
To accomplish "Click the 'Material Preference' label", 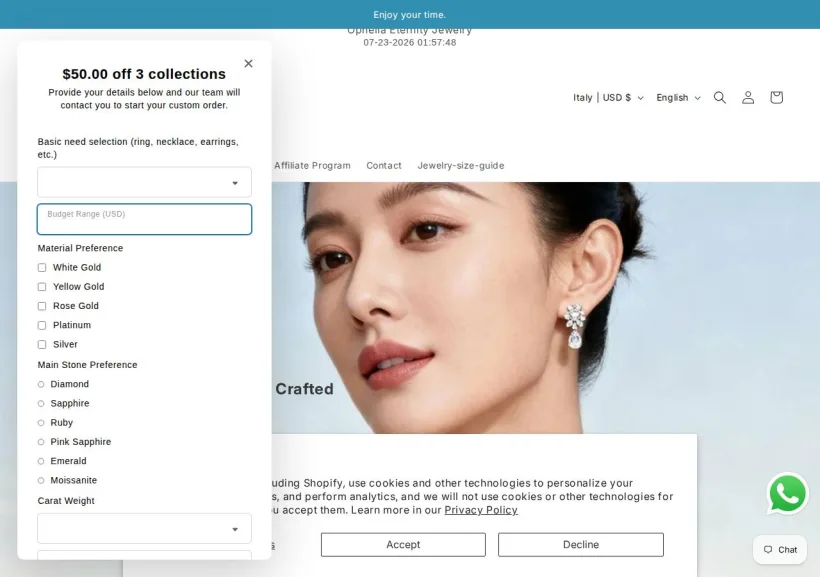I will click(81, 248).
